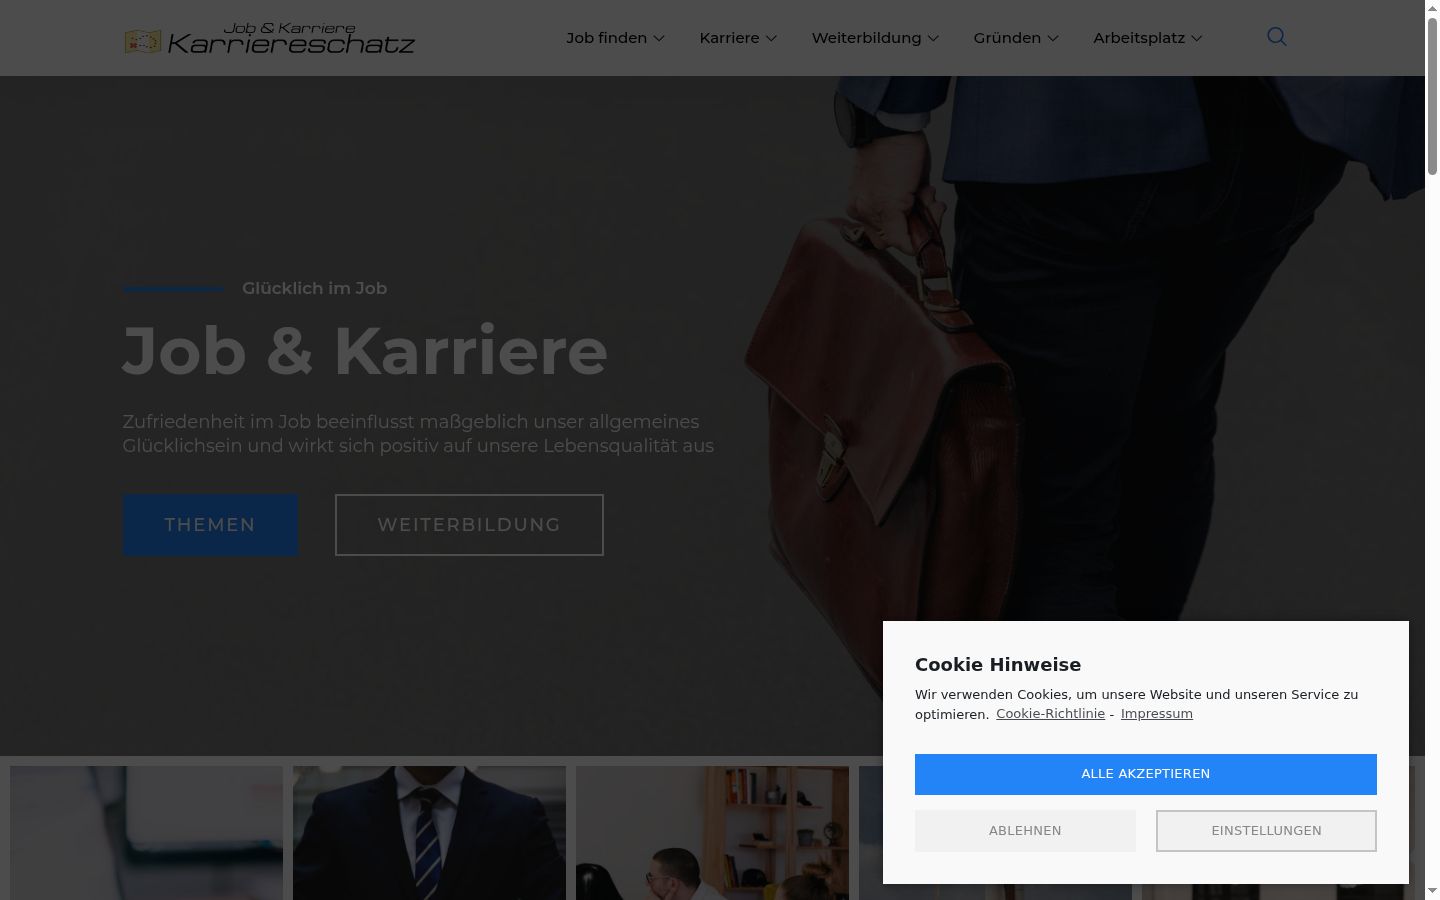Click the blue THEMEN button

pos(210,525)
